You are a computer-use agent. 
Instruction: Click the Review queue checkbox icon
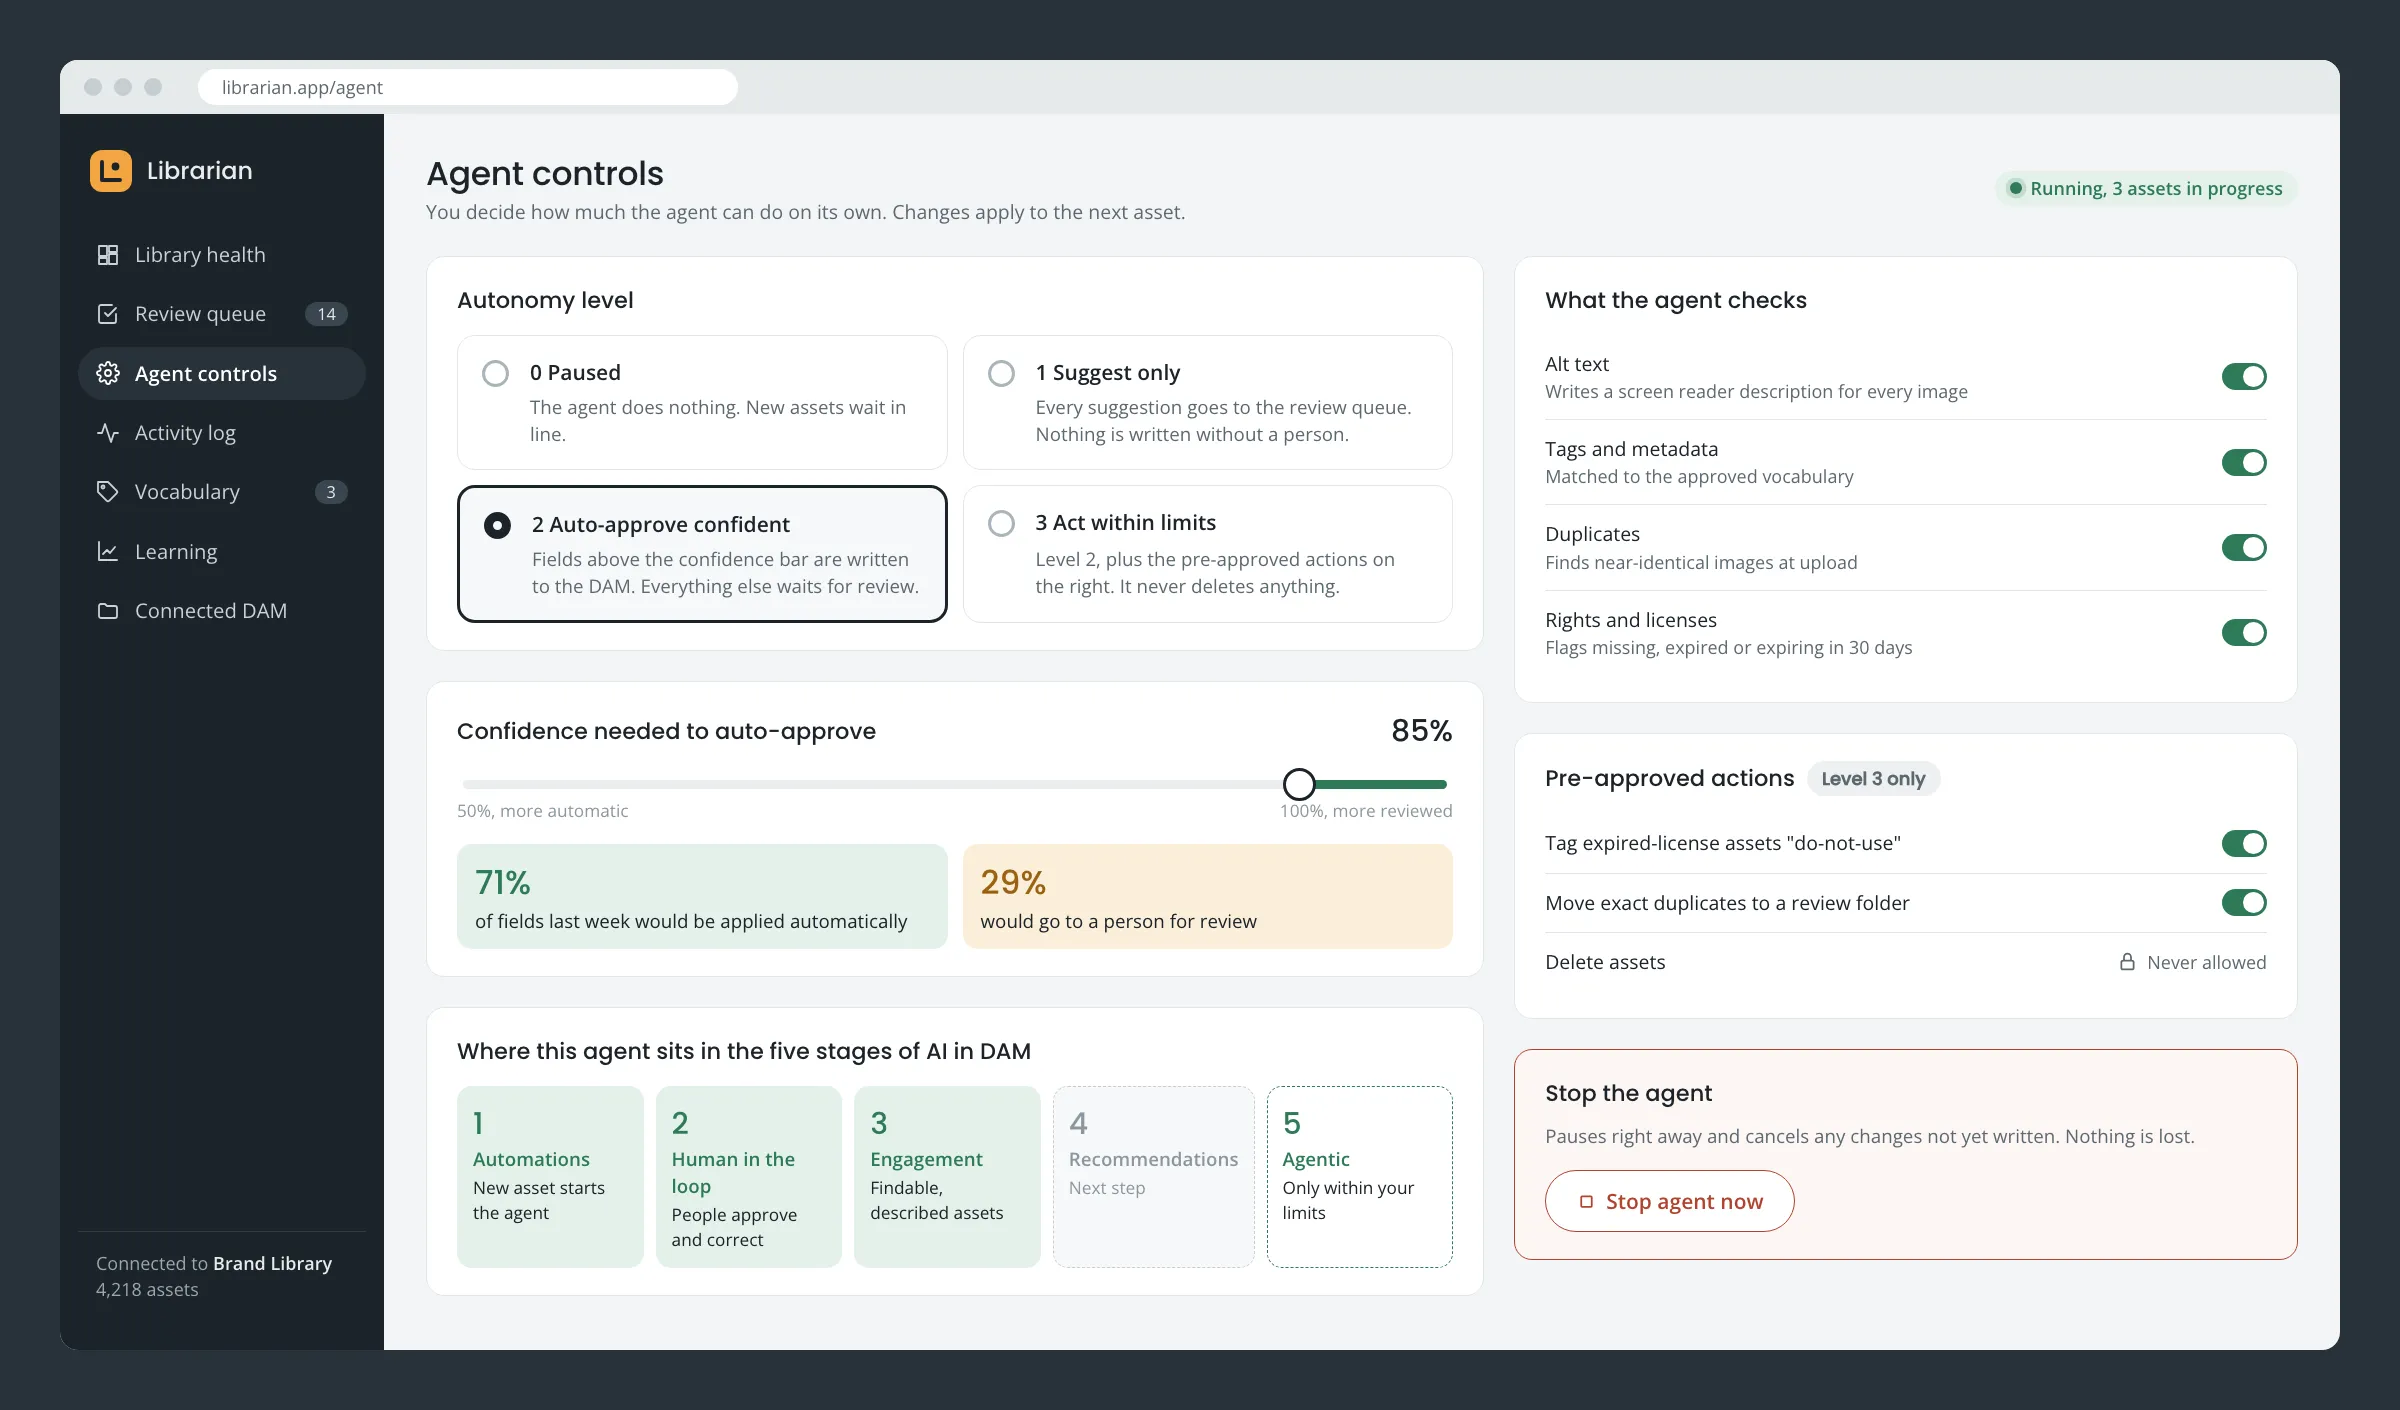coord(108,314)
